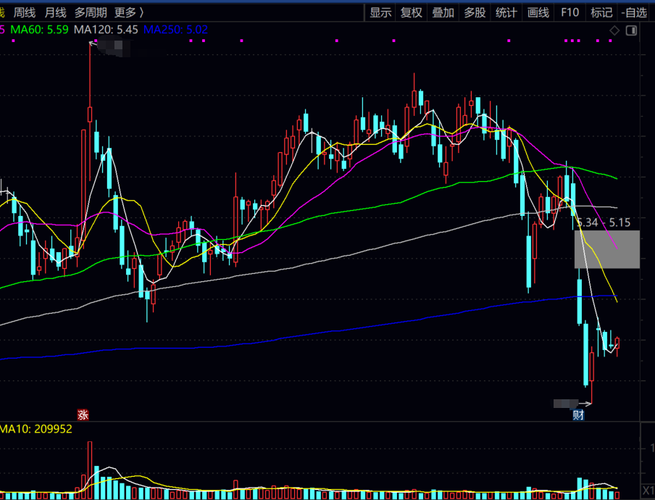655x500 pixels.
Task: Click the gray 5.34 - 5.15 gap box
Action: pyautogui.click(x=607, y=249)
